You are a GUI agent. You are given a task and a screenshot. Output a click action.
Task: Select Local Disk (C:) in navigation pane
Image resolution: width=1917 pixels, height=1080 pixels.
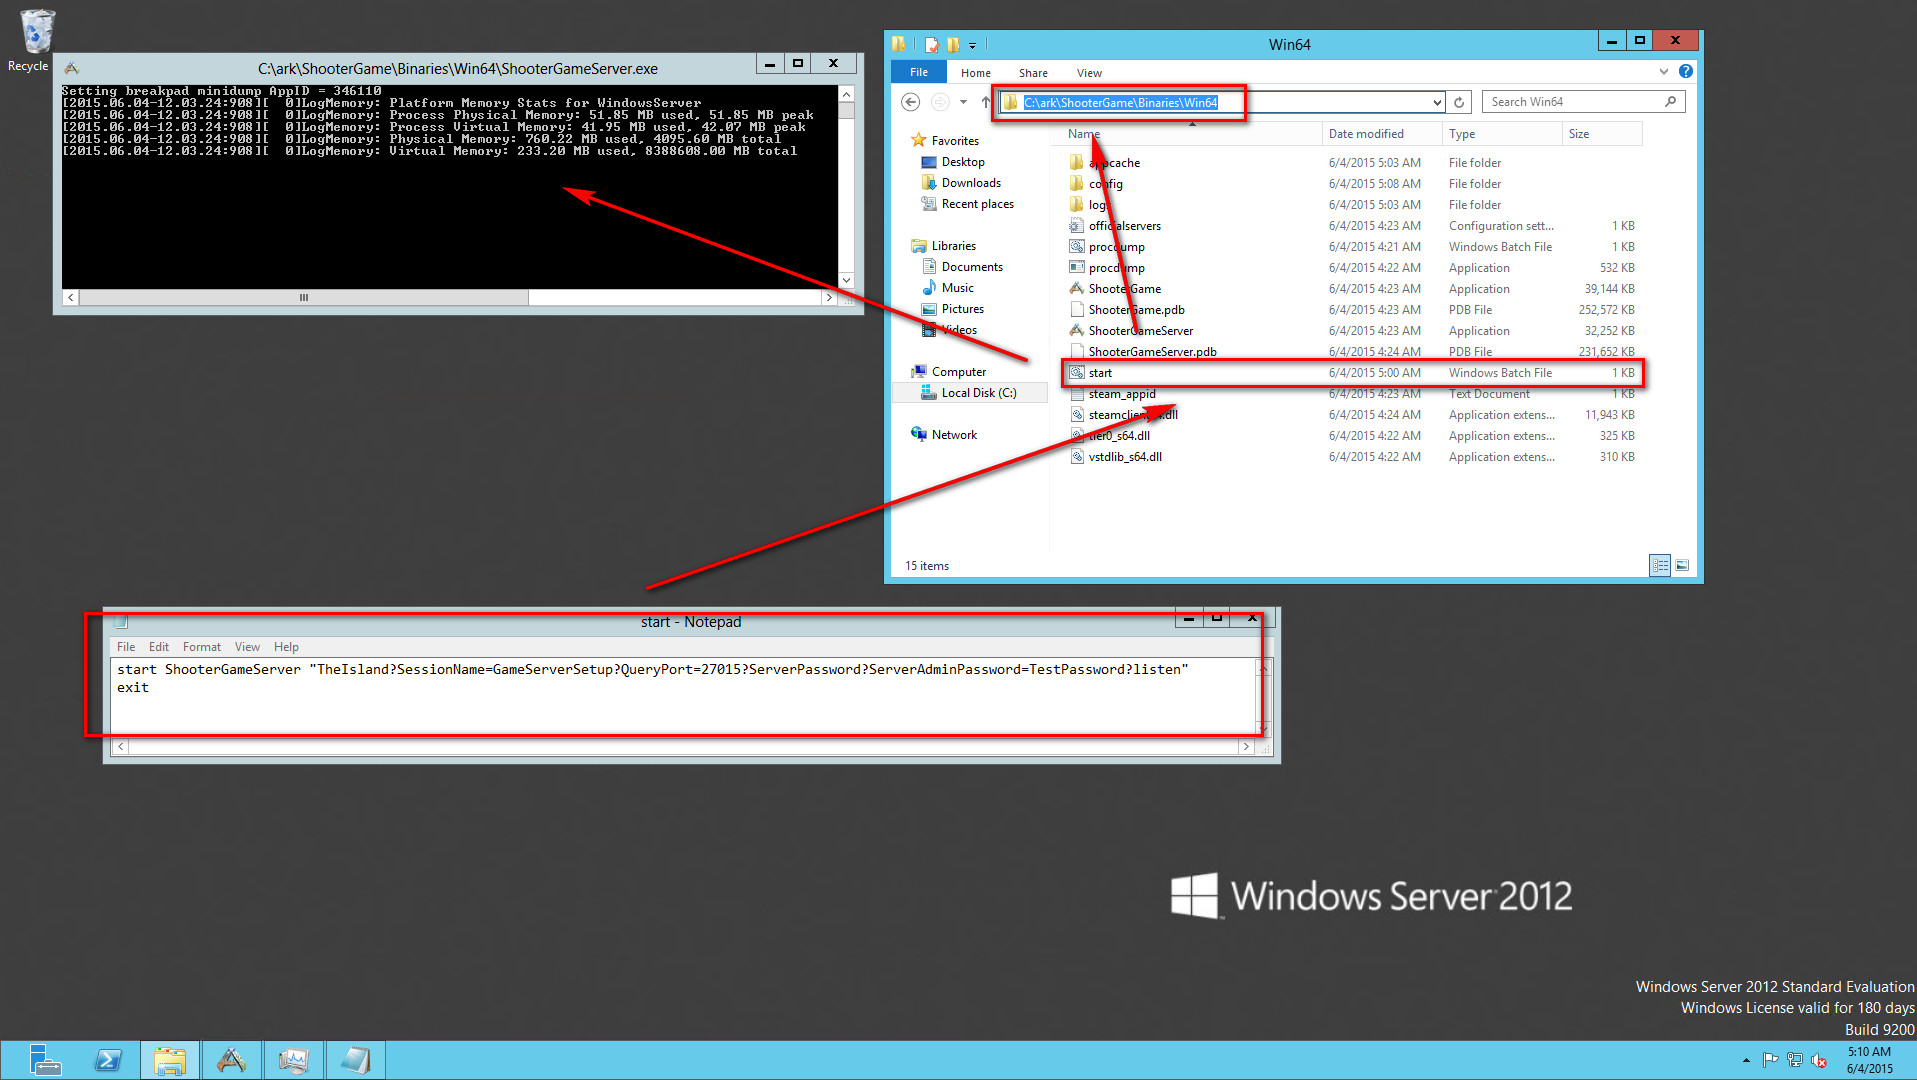point(969,393)
